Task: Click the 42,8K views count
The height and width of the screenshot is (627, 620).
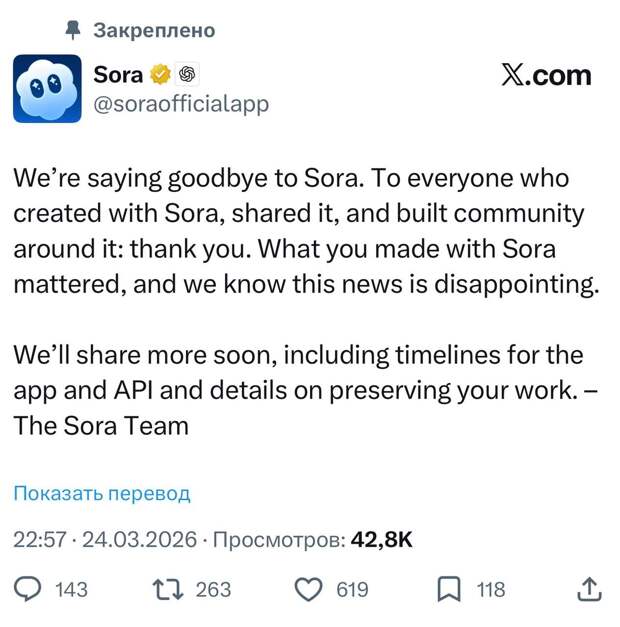Action: tap(382, 540)
